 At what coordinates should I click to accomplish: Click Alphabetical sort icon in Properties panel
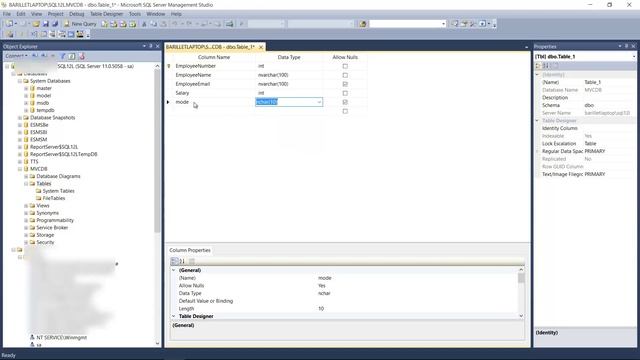click(x=546, y=66)
